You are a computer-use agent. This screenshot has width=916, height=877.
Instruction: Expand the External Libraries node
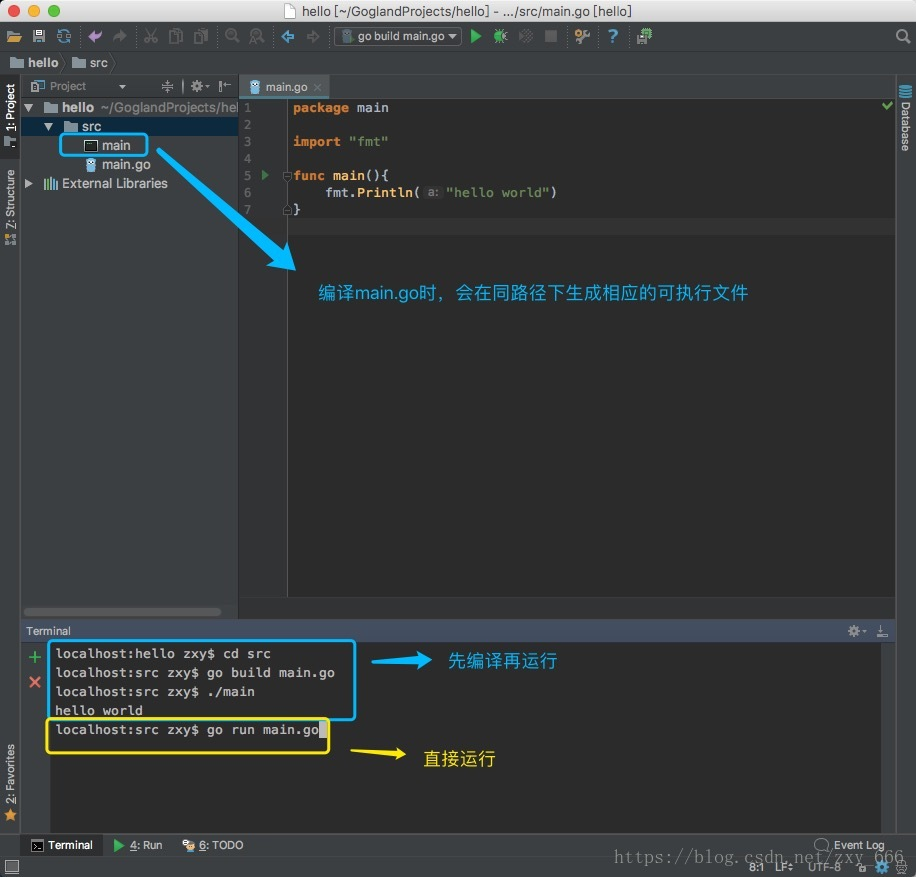tap(29, 183)
